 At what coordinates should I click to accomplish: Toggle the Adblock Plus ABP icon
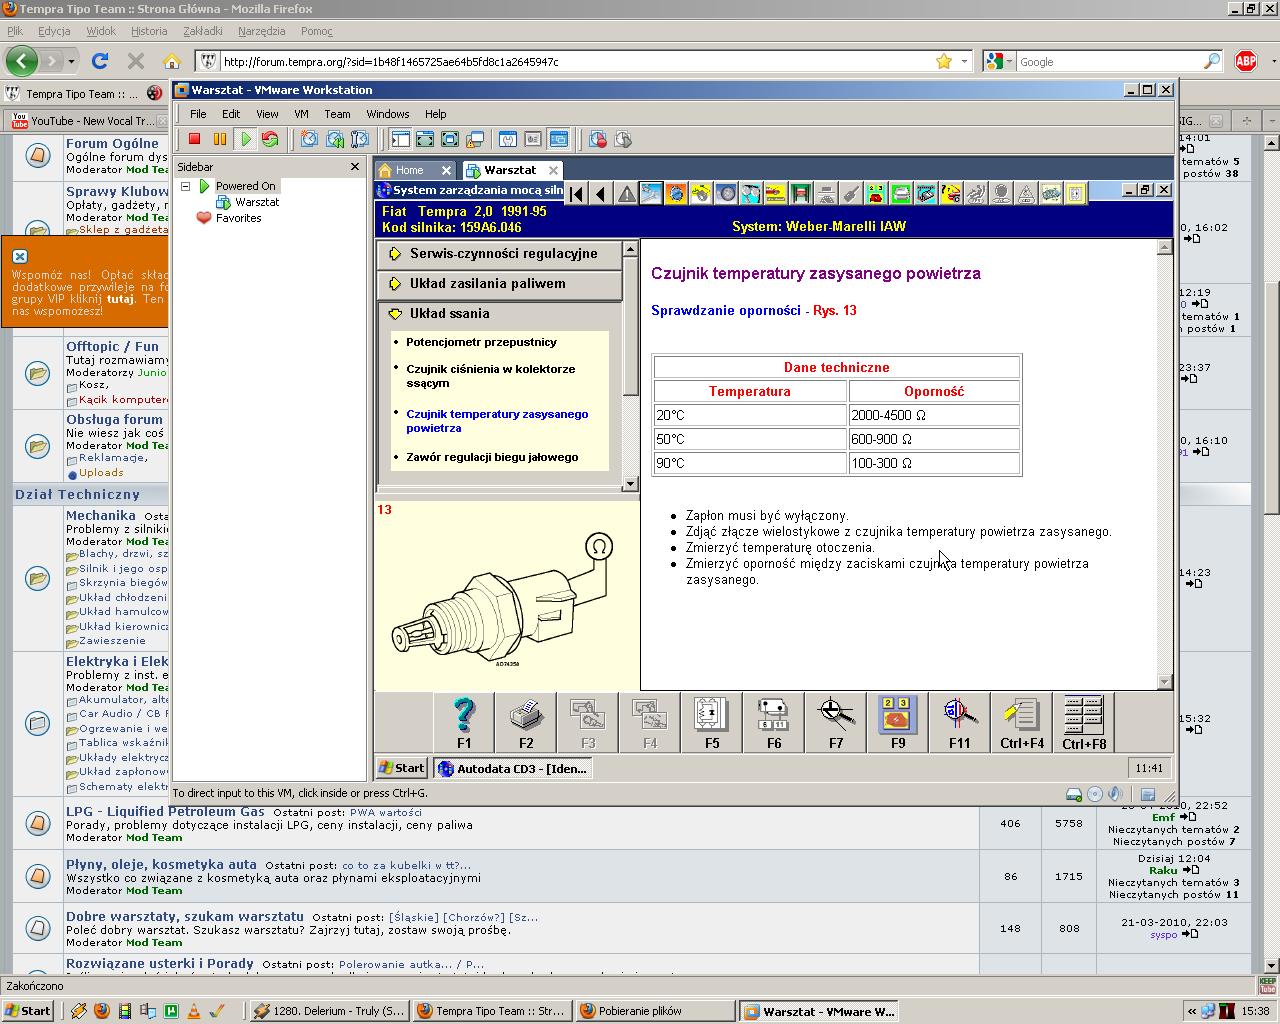tap(1246, 62)
